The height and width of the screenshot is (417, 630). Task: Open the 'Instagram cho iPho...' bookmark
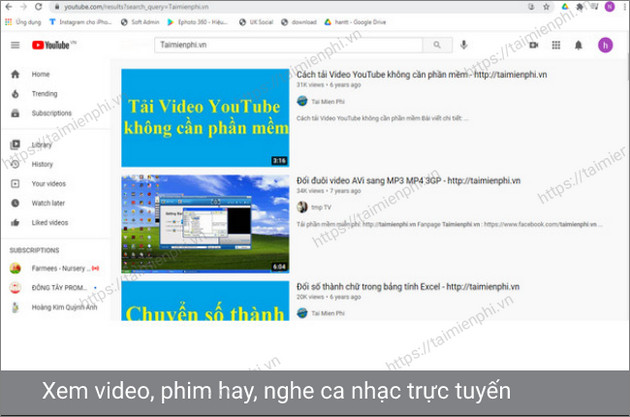tap(80, 22)
